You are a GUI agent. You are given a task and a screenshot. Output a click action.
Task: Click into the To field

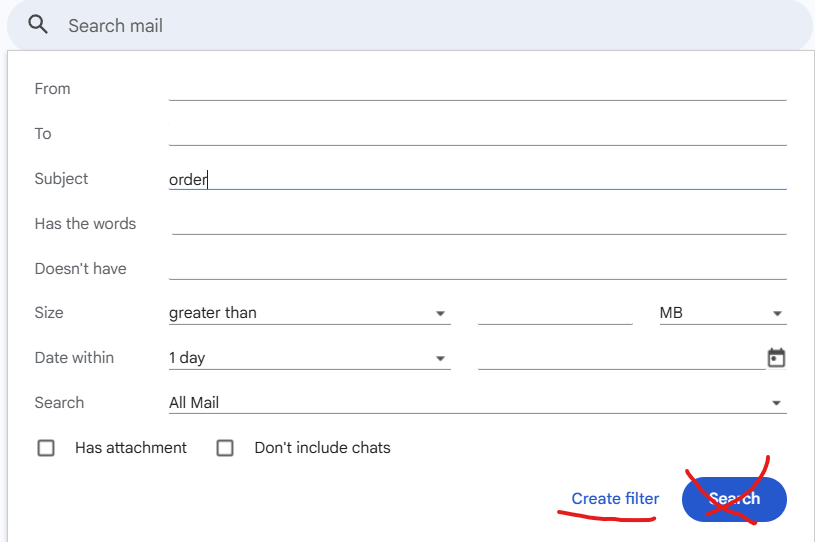(477, 133)
